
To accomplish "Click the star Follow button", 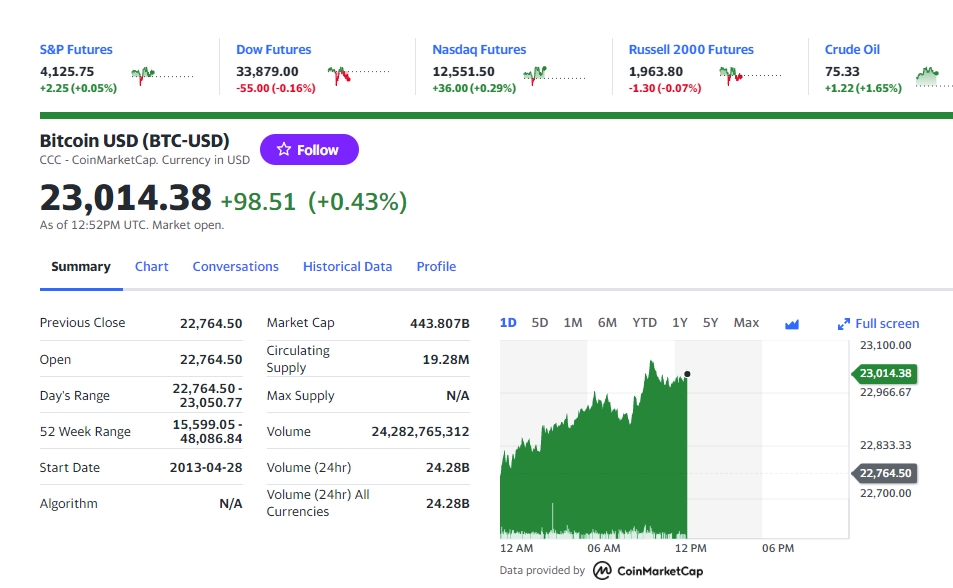I will pyautogui.click(x=309, y=150).
